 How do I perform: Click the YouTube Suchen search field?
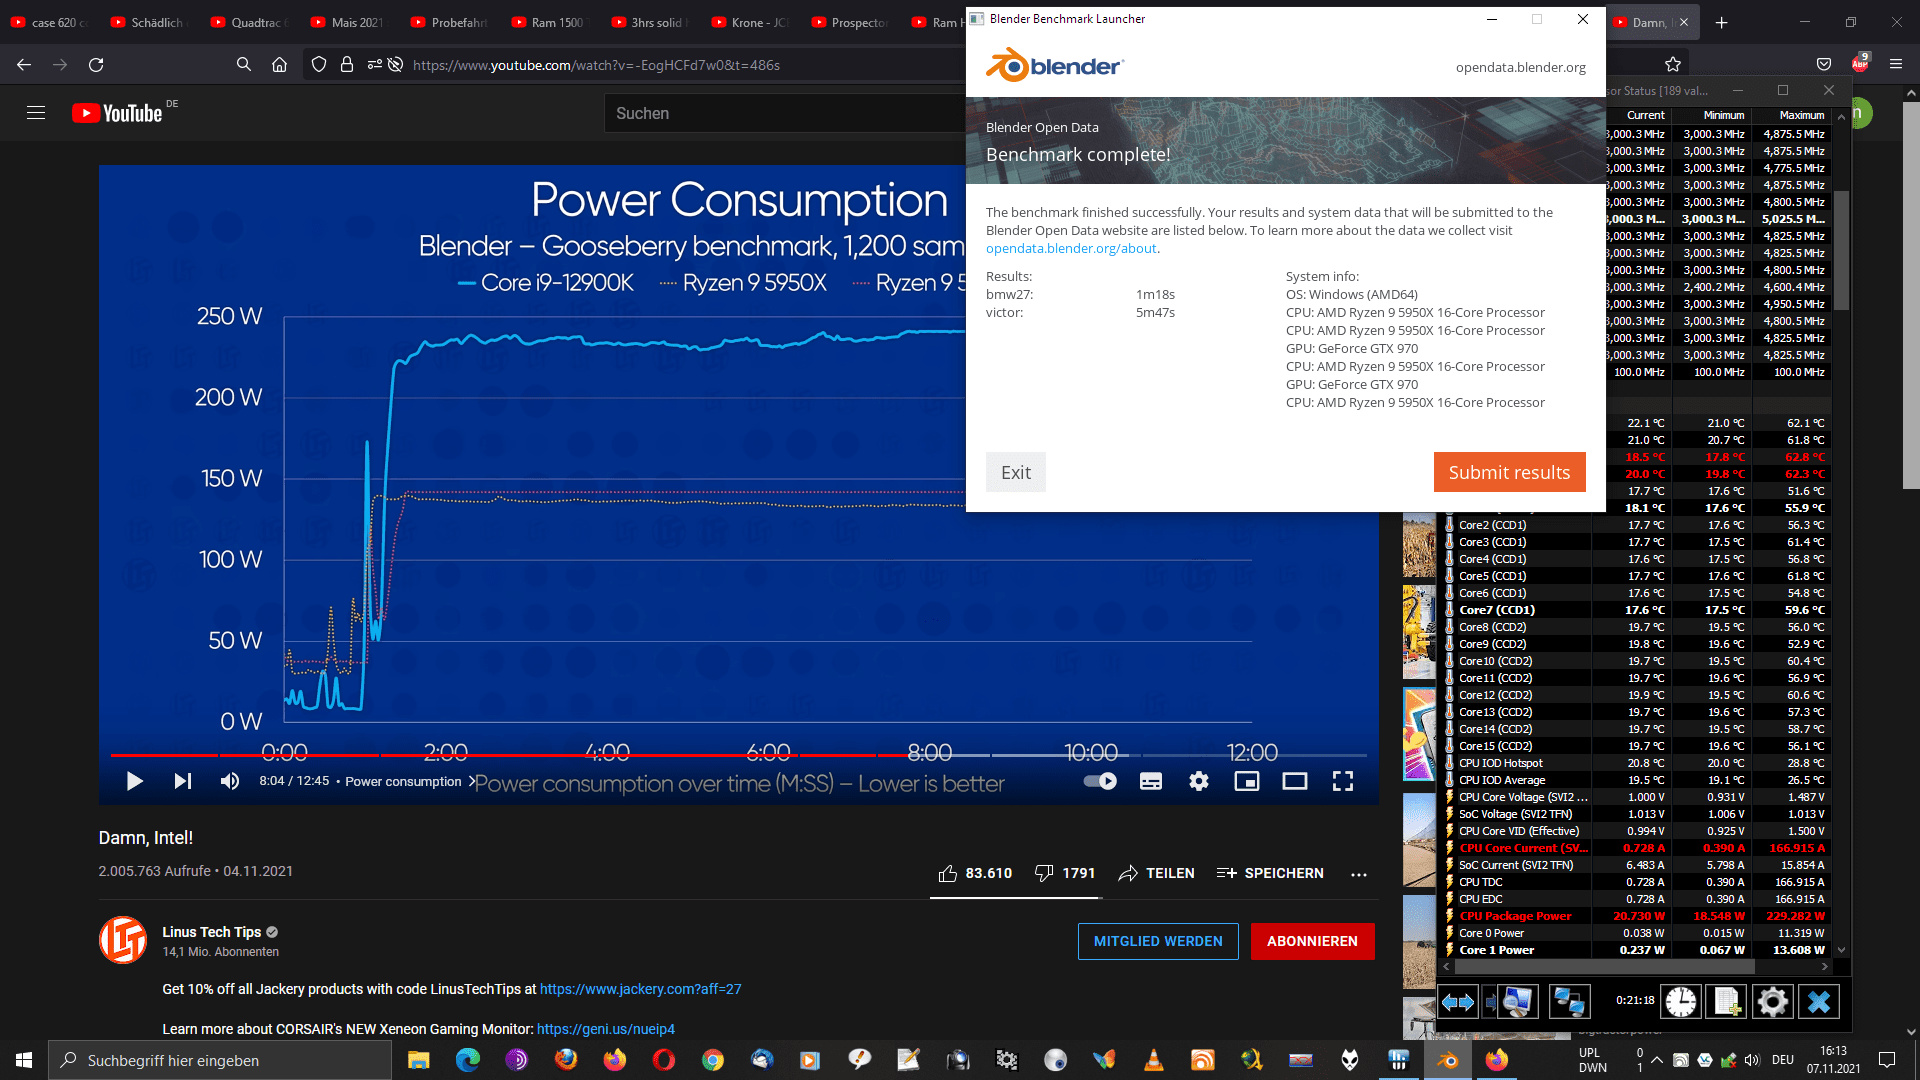tap(785, 113)
